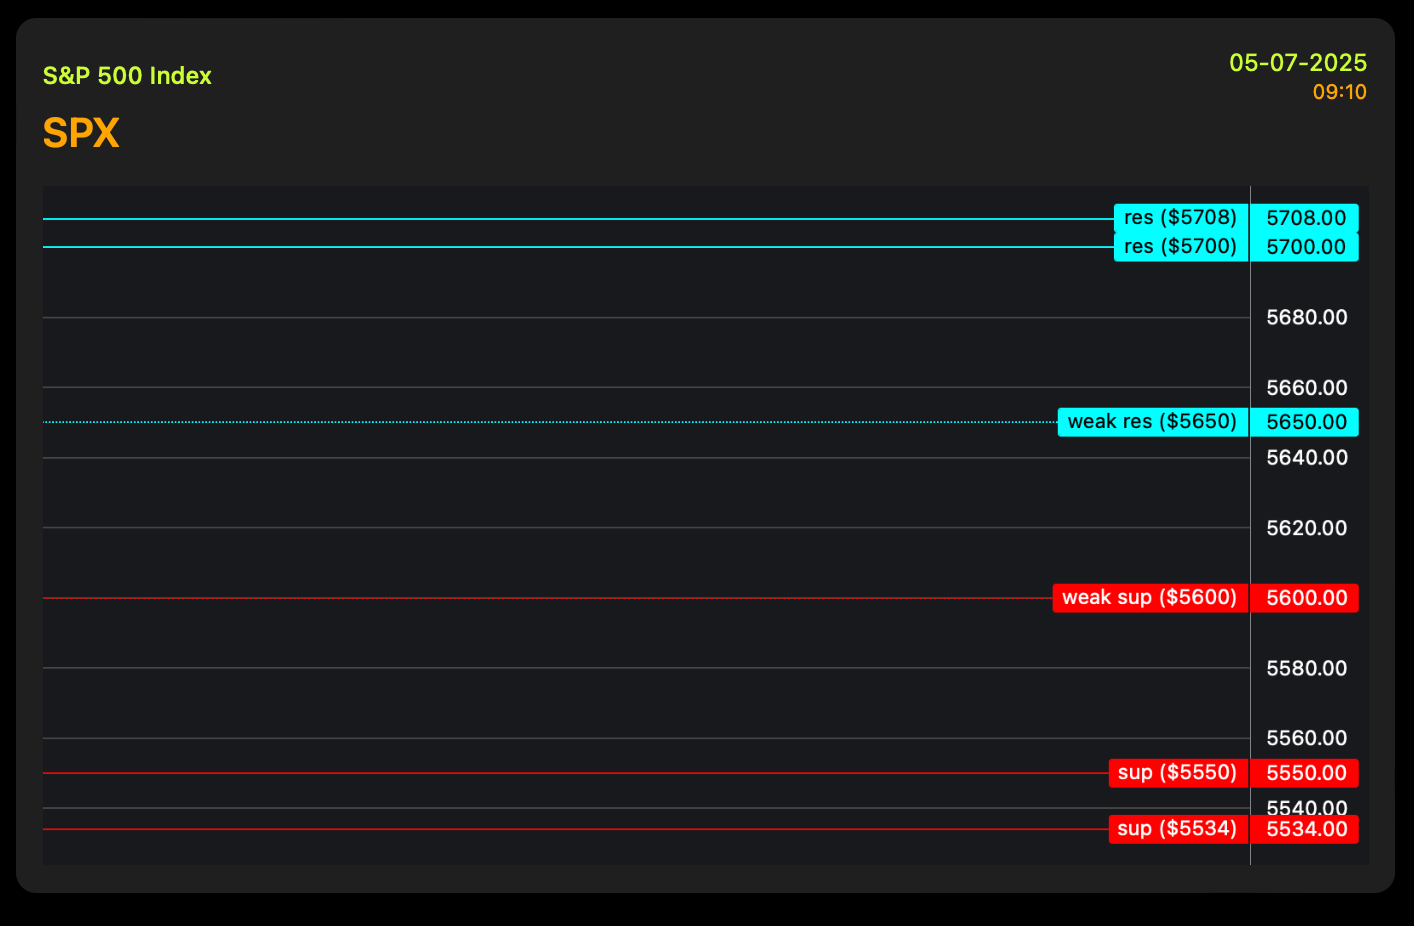Screen dimensions: 1414x926
Task: Click the 5680.00 axis value
Action: click(1307, 318)
